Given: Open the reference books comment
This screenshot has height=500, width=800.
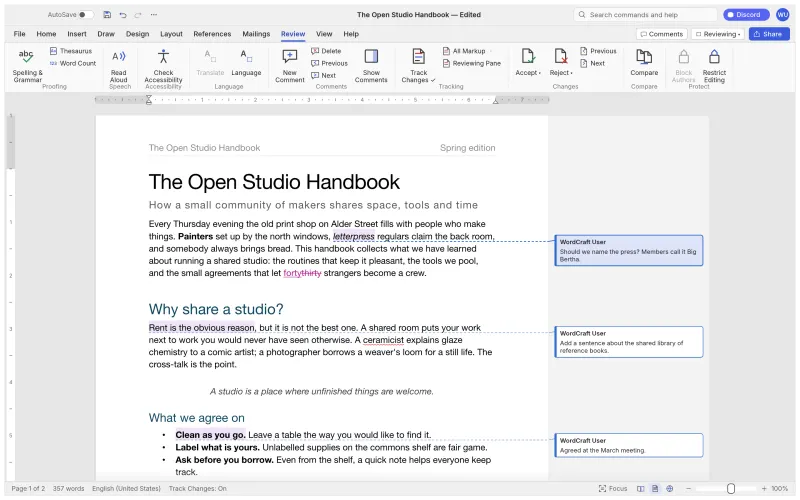Looking at the screenshot, I should (x=629, y=342).
